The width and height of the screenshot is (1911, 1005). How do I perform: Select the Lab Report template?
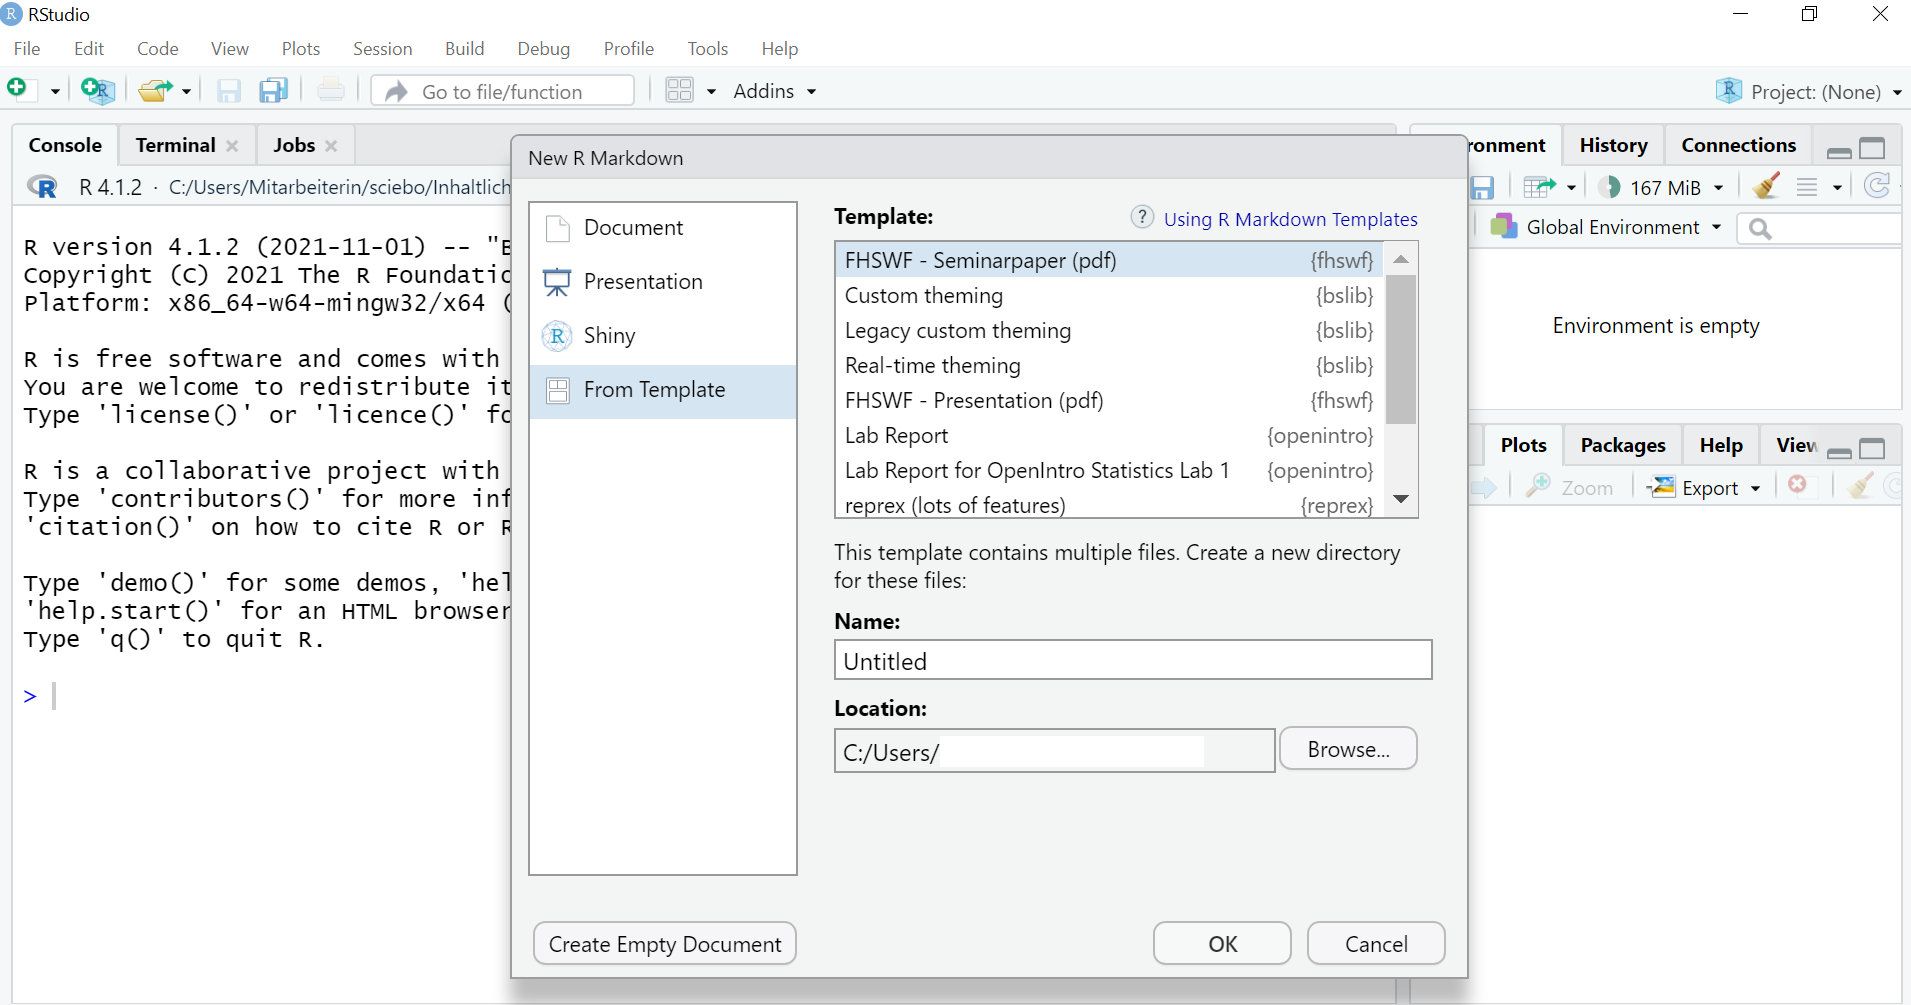[1109, 435]
